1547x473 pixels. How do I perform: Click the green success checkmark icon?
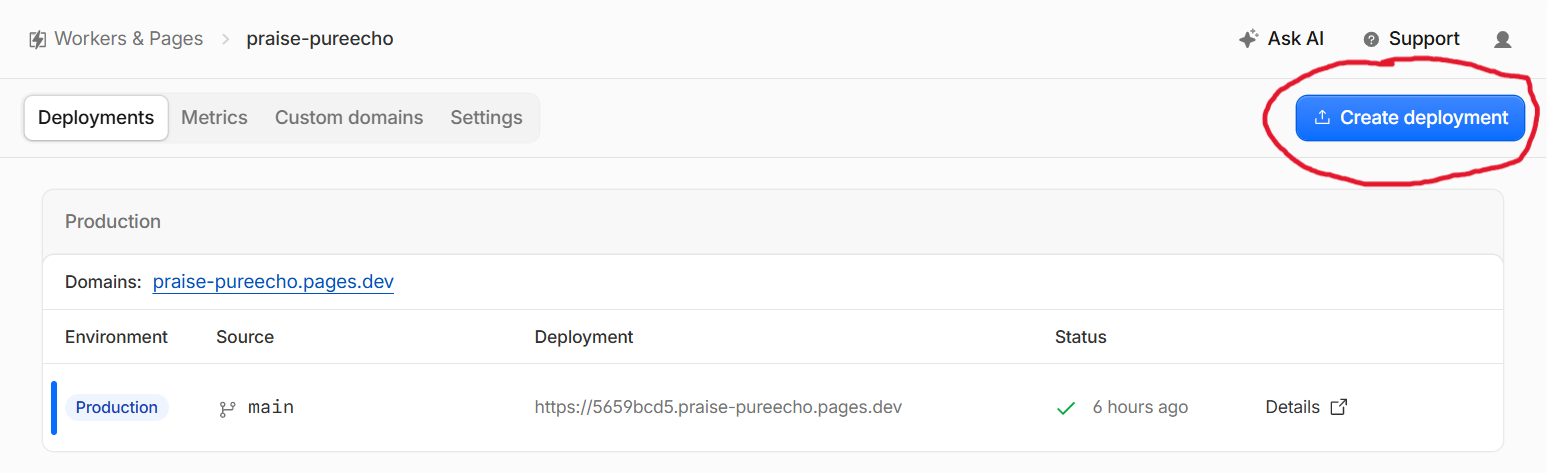pyautogui.click(x=1066, y=408)
